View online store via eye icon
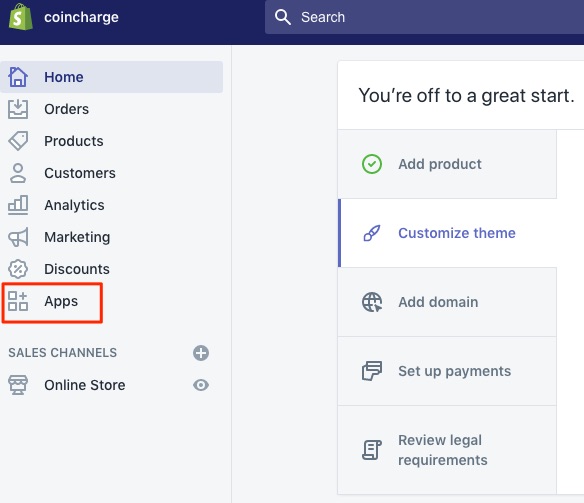Image resolution: width=584 pixels, height=503 pixels. pos(201,385)
